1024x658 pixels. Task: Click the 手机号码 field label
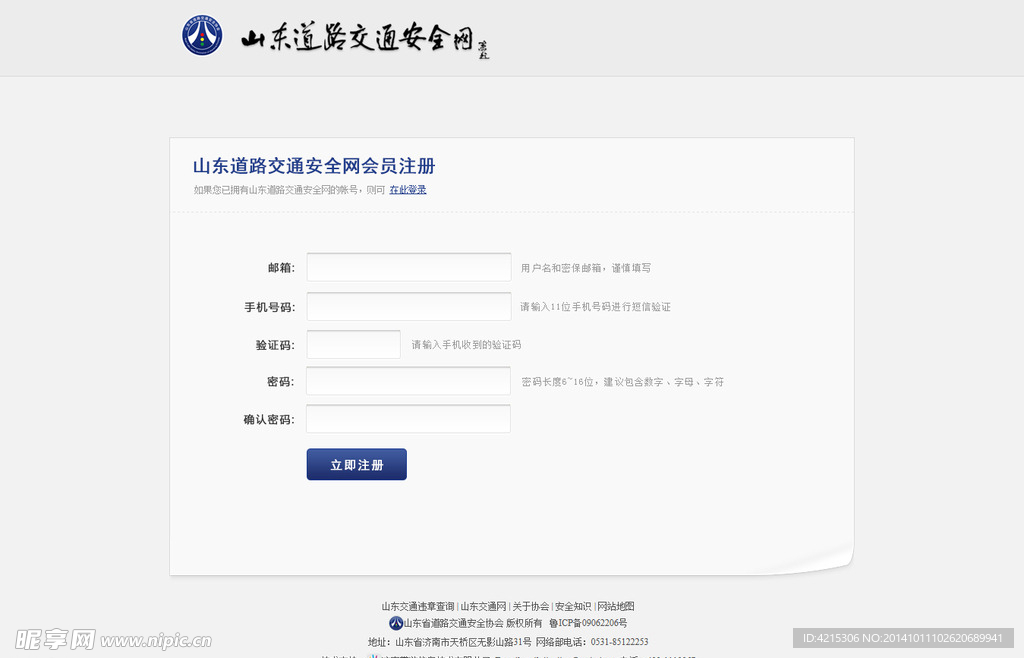click(x=270, y=307)
